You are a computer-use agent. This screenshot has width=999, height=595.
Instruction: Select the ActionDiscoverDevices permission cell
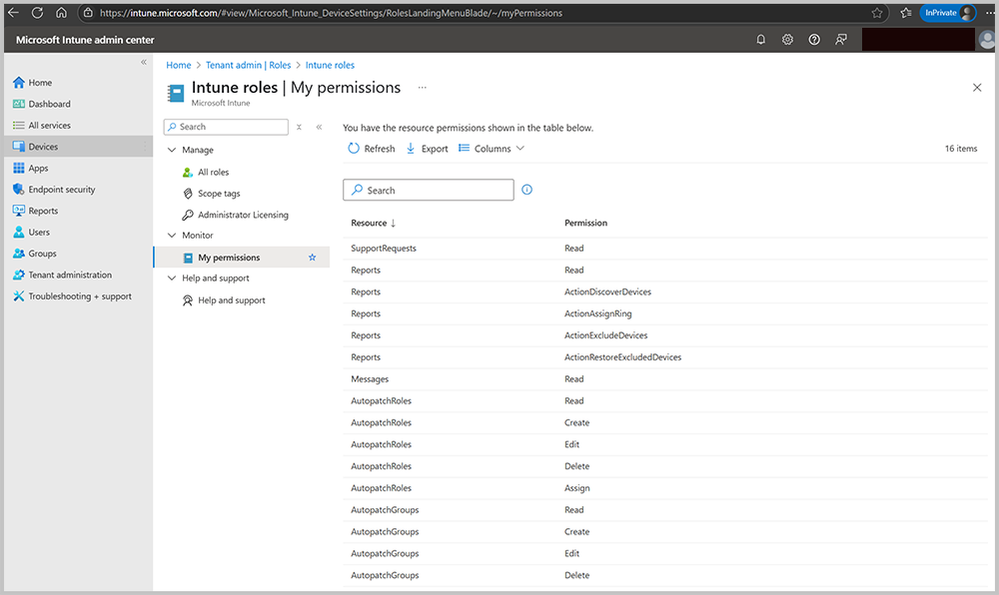(x=608, y=292)
